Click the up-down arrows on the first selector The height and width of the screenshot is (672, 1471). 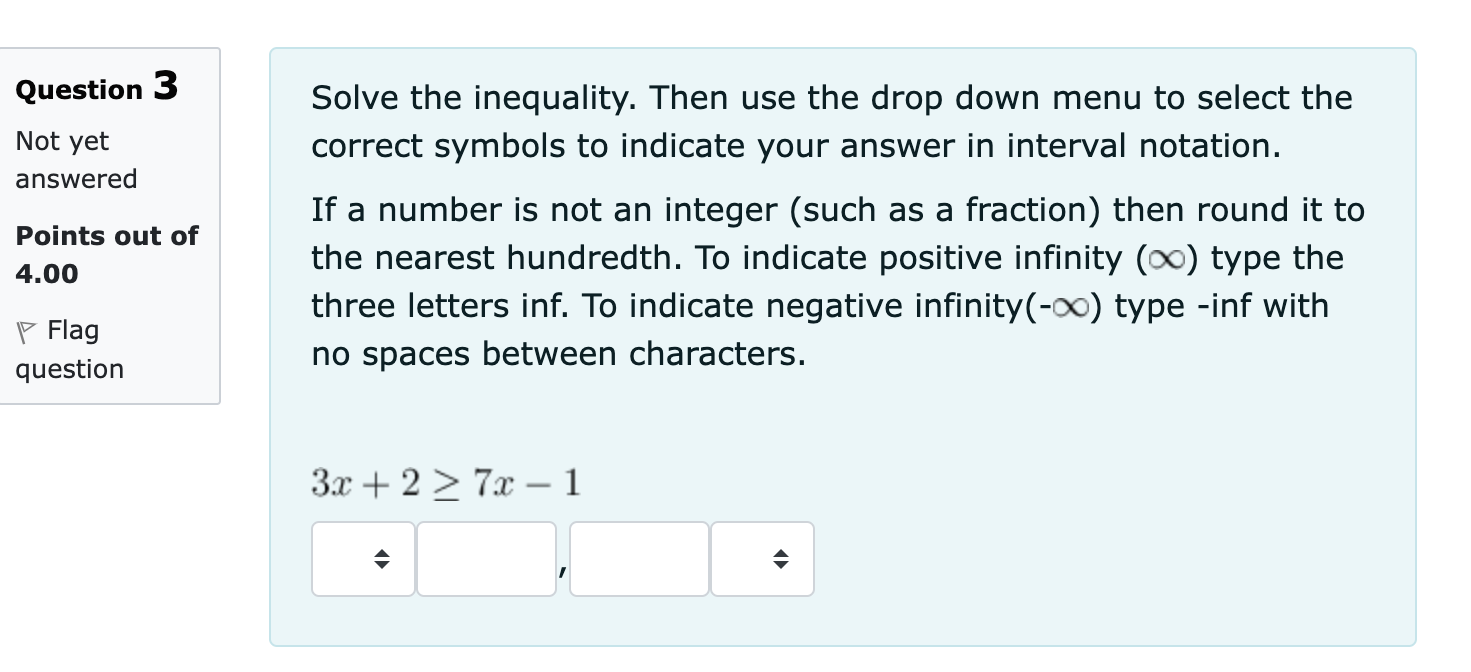(381, 559)
